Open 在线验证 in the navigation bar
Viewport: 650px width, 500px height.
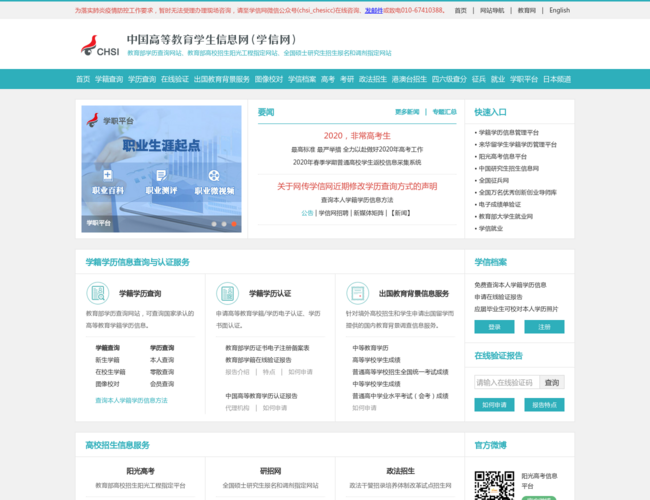(x=175, y=79)
